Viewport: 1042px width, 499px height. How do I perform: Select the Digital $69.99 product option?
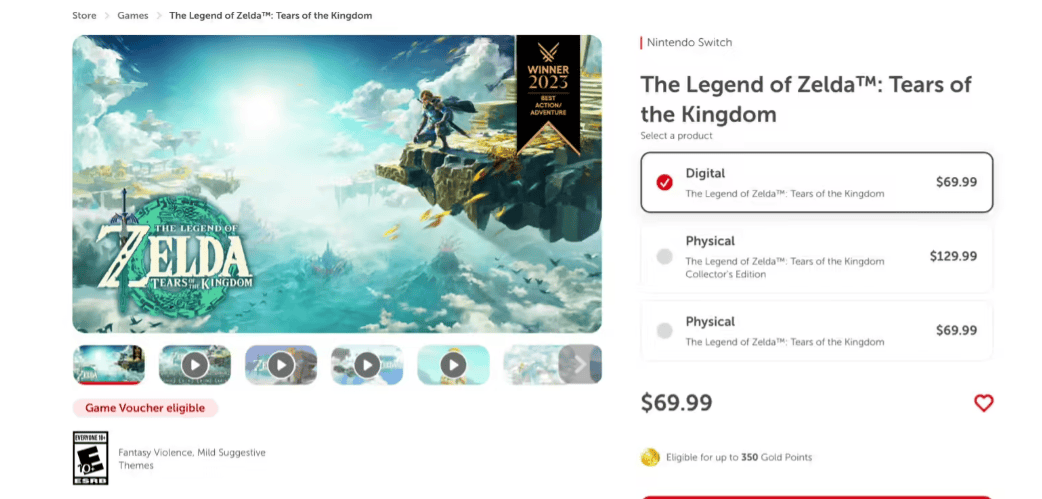click(x=817, y=182)
